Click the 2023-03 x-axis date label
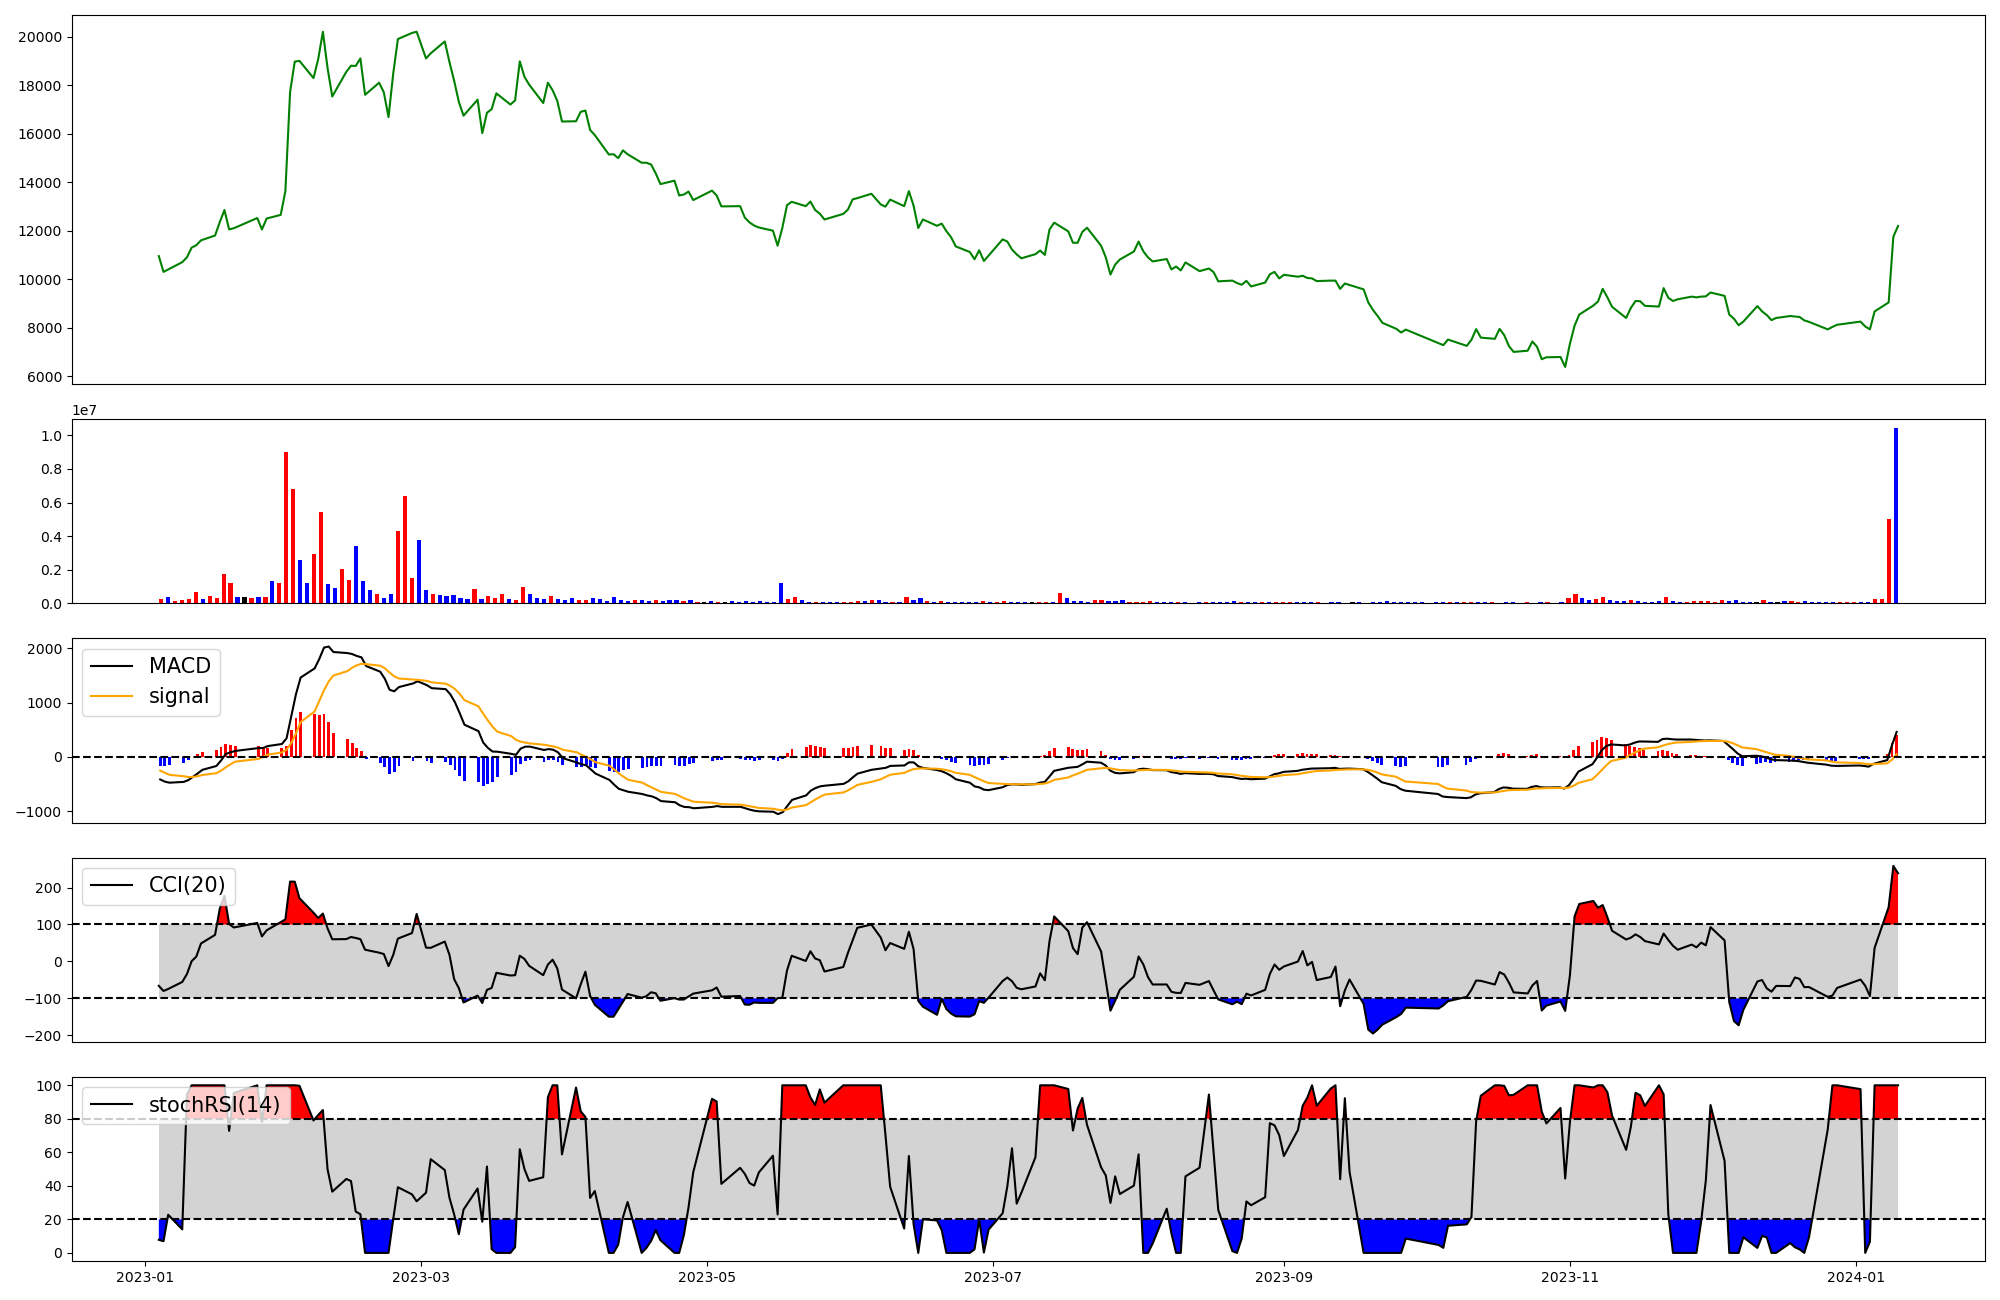Viewport: 2000px width, 1300px height. pyautogui.click(x=421, y=1277)
